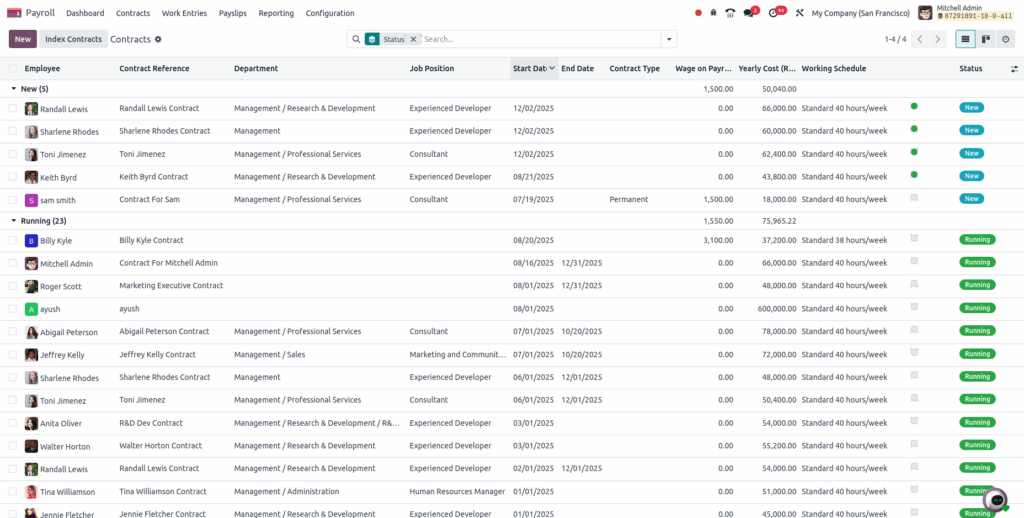This screenshot has height=518, width=1024.
Task: Switch to activity view
Action: [1005, 39]
